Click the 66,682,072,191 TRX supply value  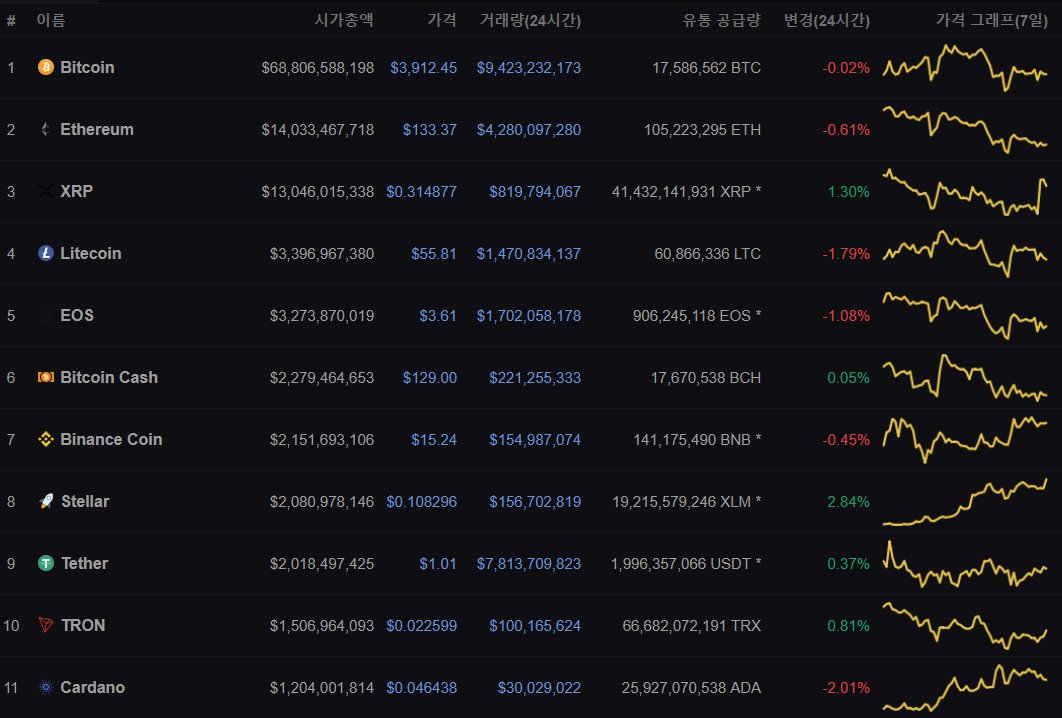pos(692,625)
